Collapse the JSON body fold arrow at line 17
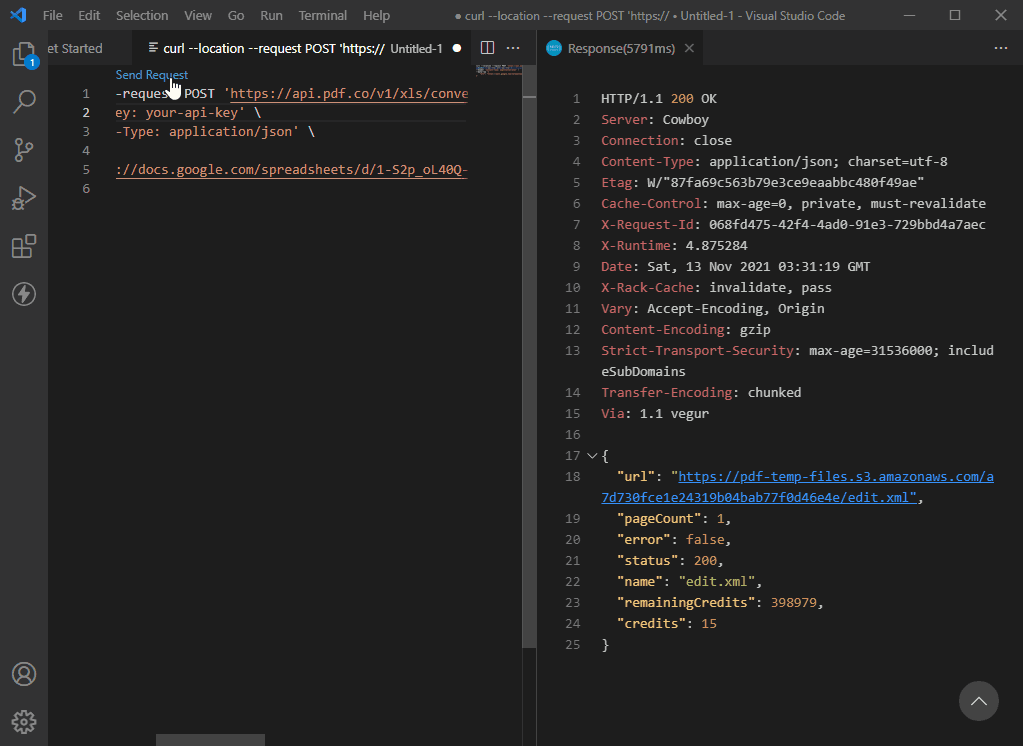Image resolution: width=1023 pixels, height=746 pixels. click(x=591, y=456)
